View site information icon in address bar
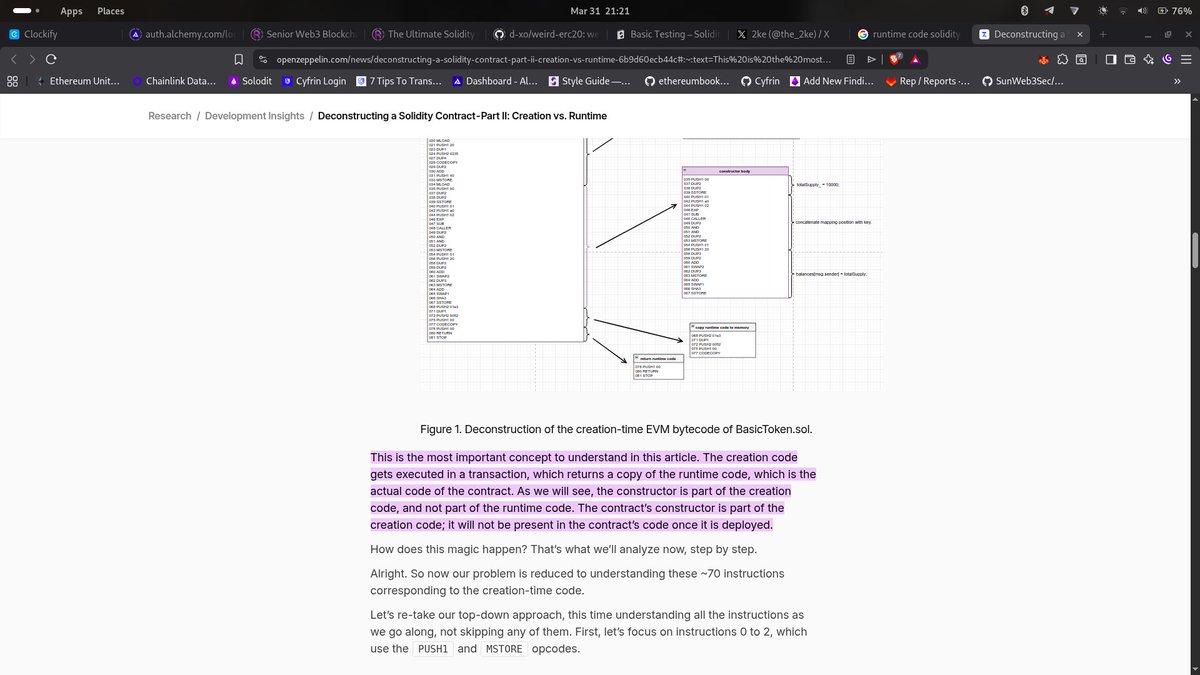Viewport: 1200px width, 675px height. [x=263, y=58]
